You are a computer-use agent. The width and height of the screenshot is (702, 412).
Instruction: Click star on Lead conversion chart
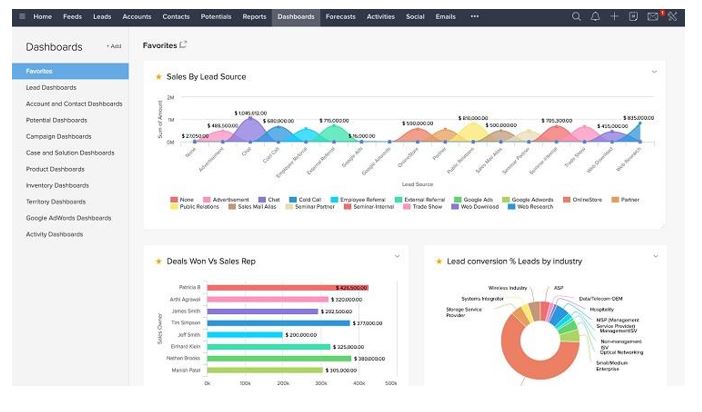tap(439, 262)
